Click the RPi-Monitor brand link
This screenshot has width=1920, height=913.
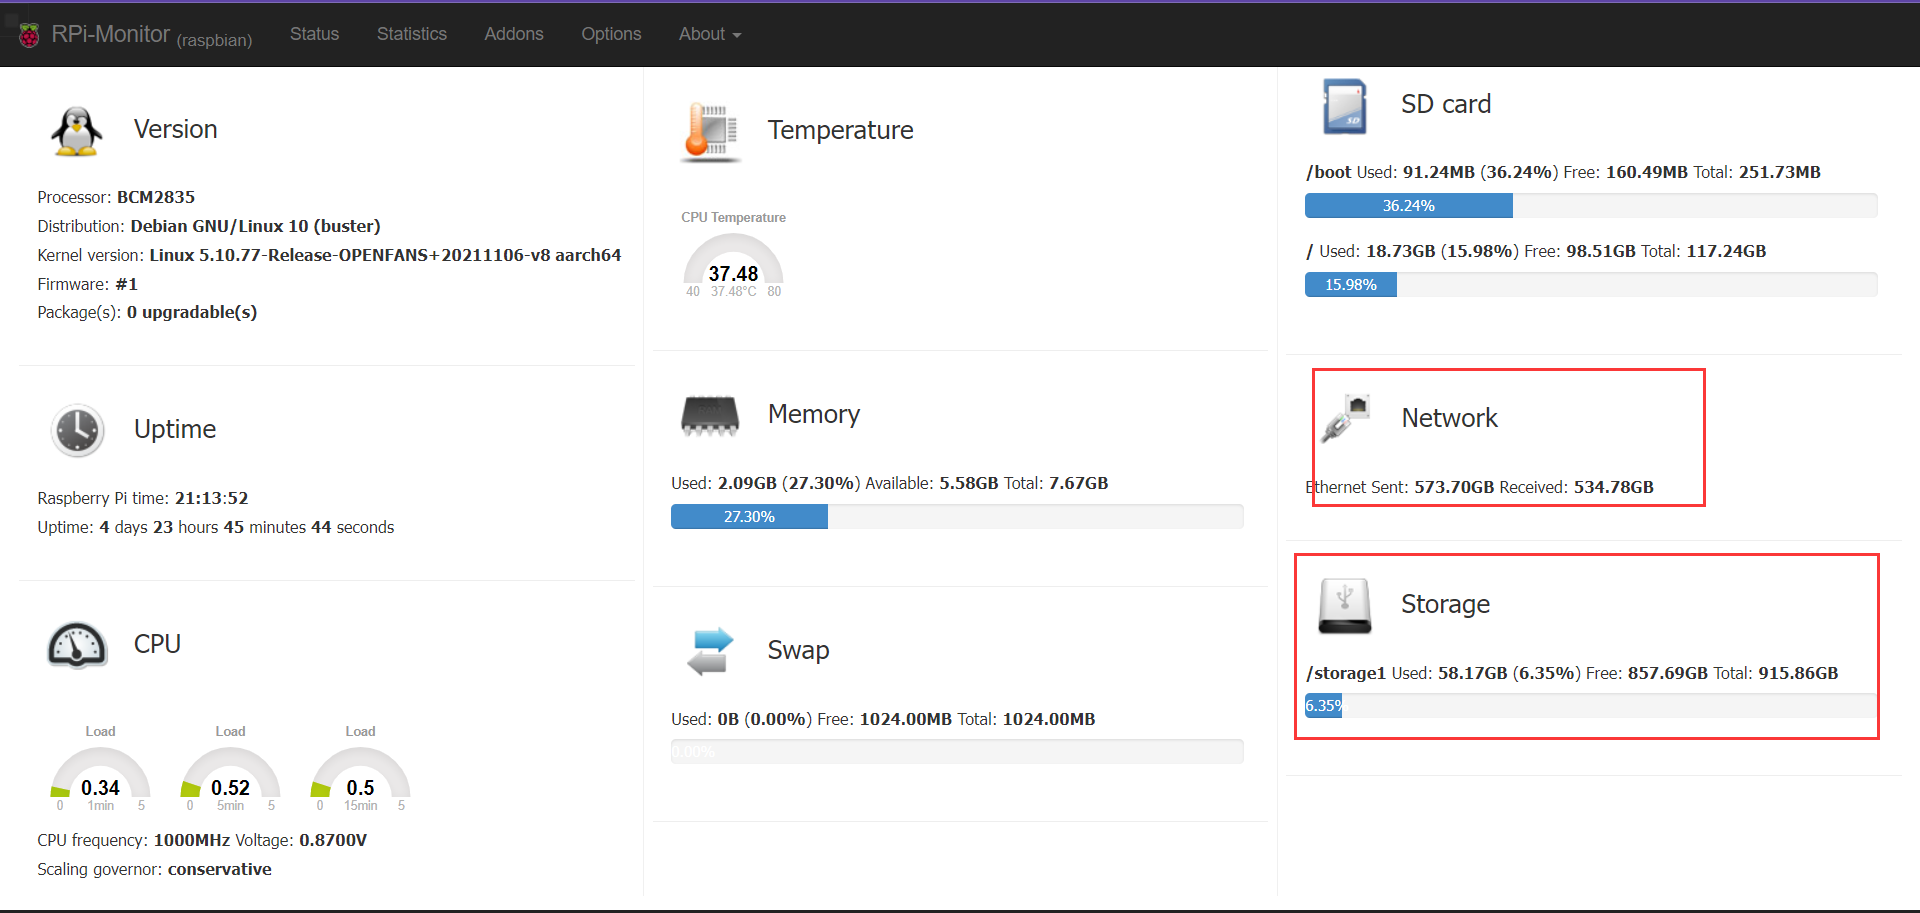(110, 35)
